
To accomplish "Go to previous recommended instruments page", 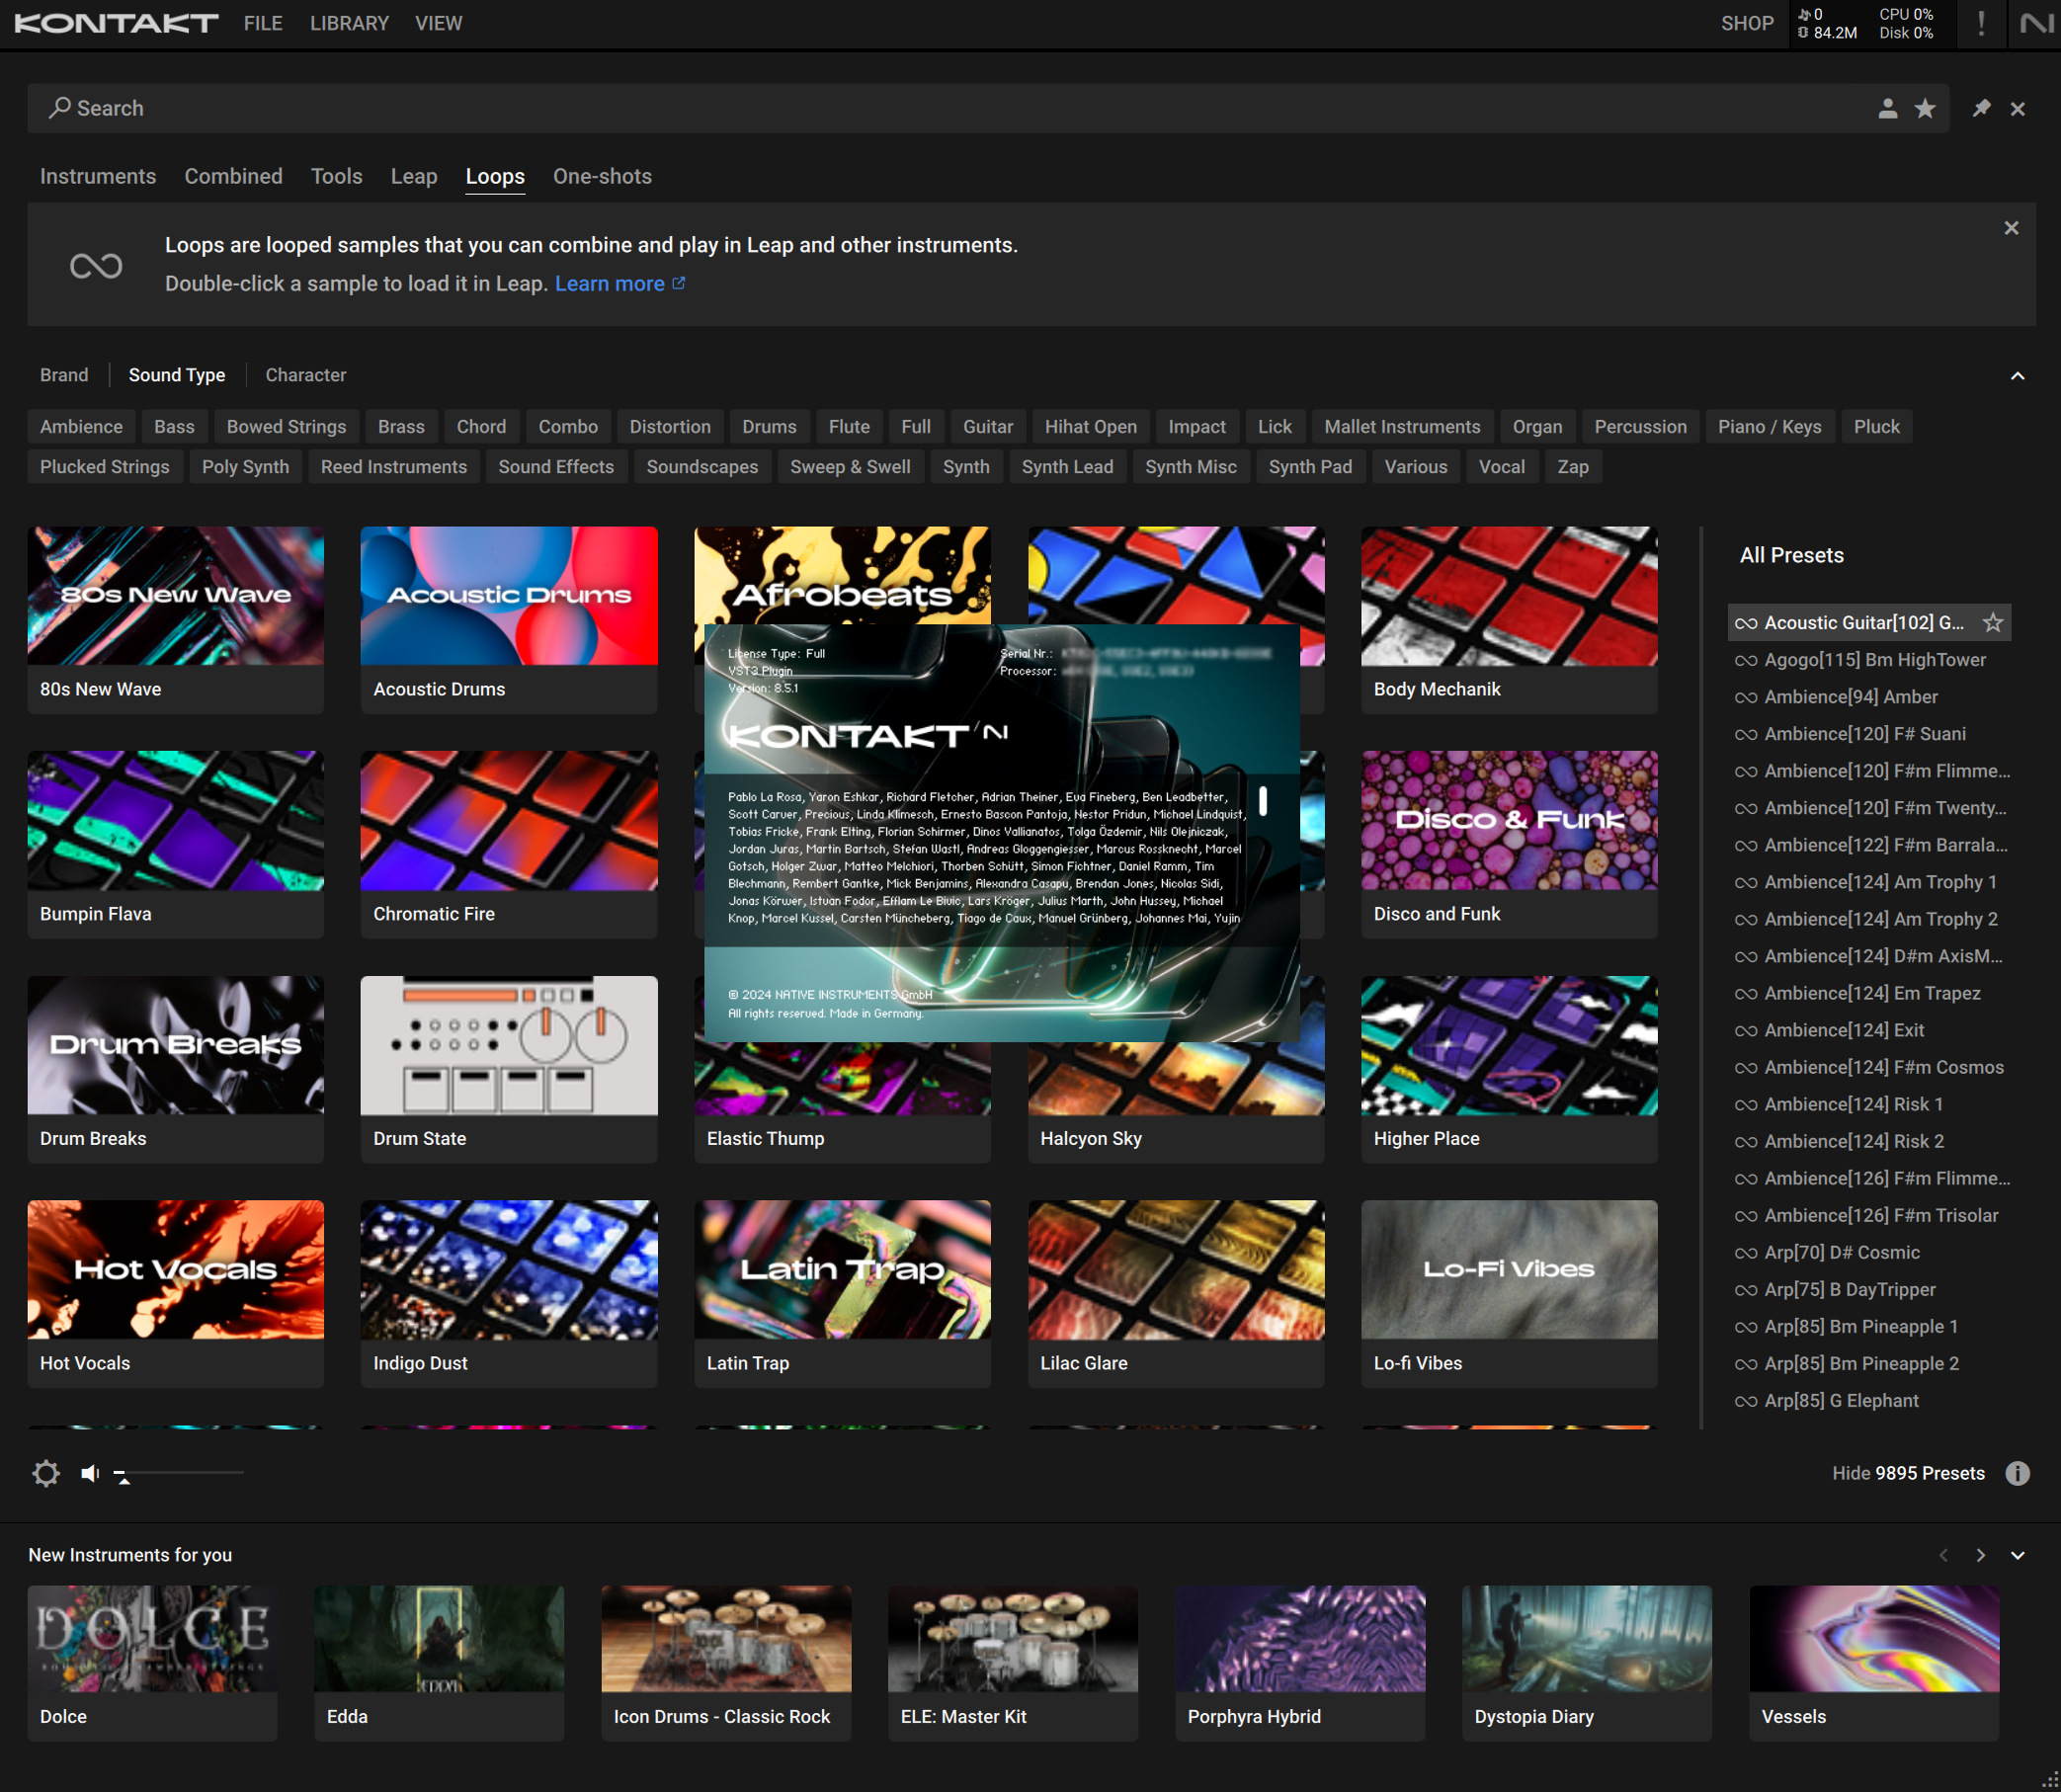I will tap(1944, 1555).
